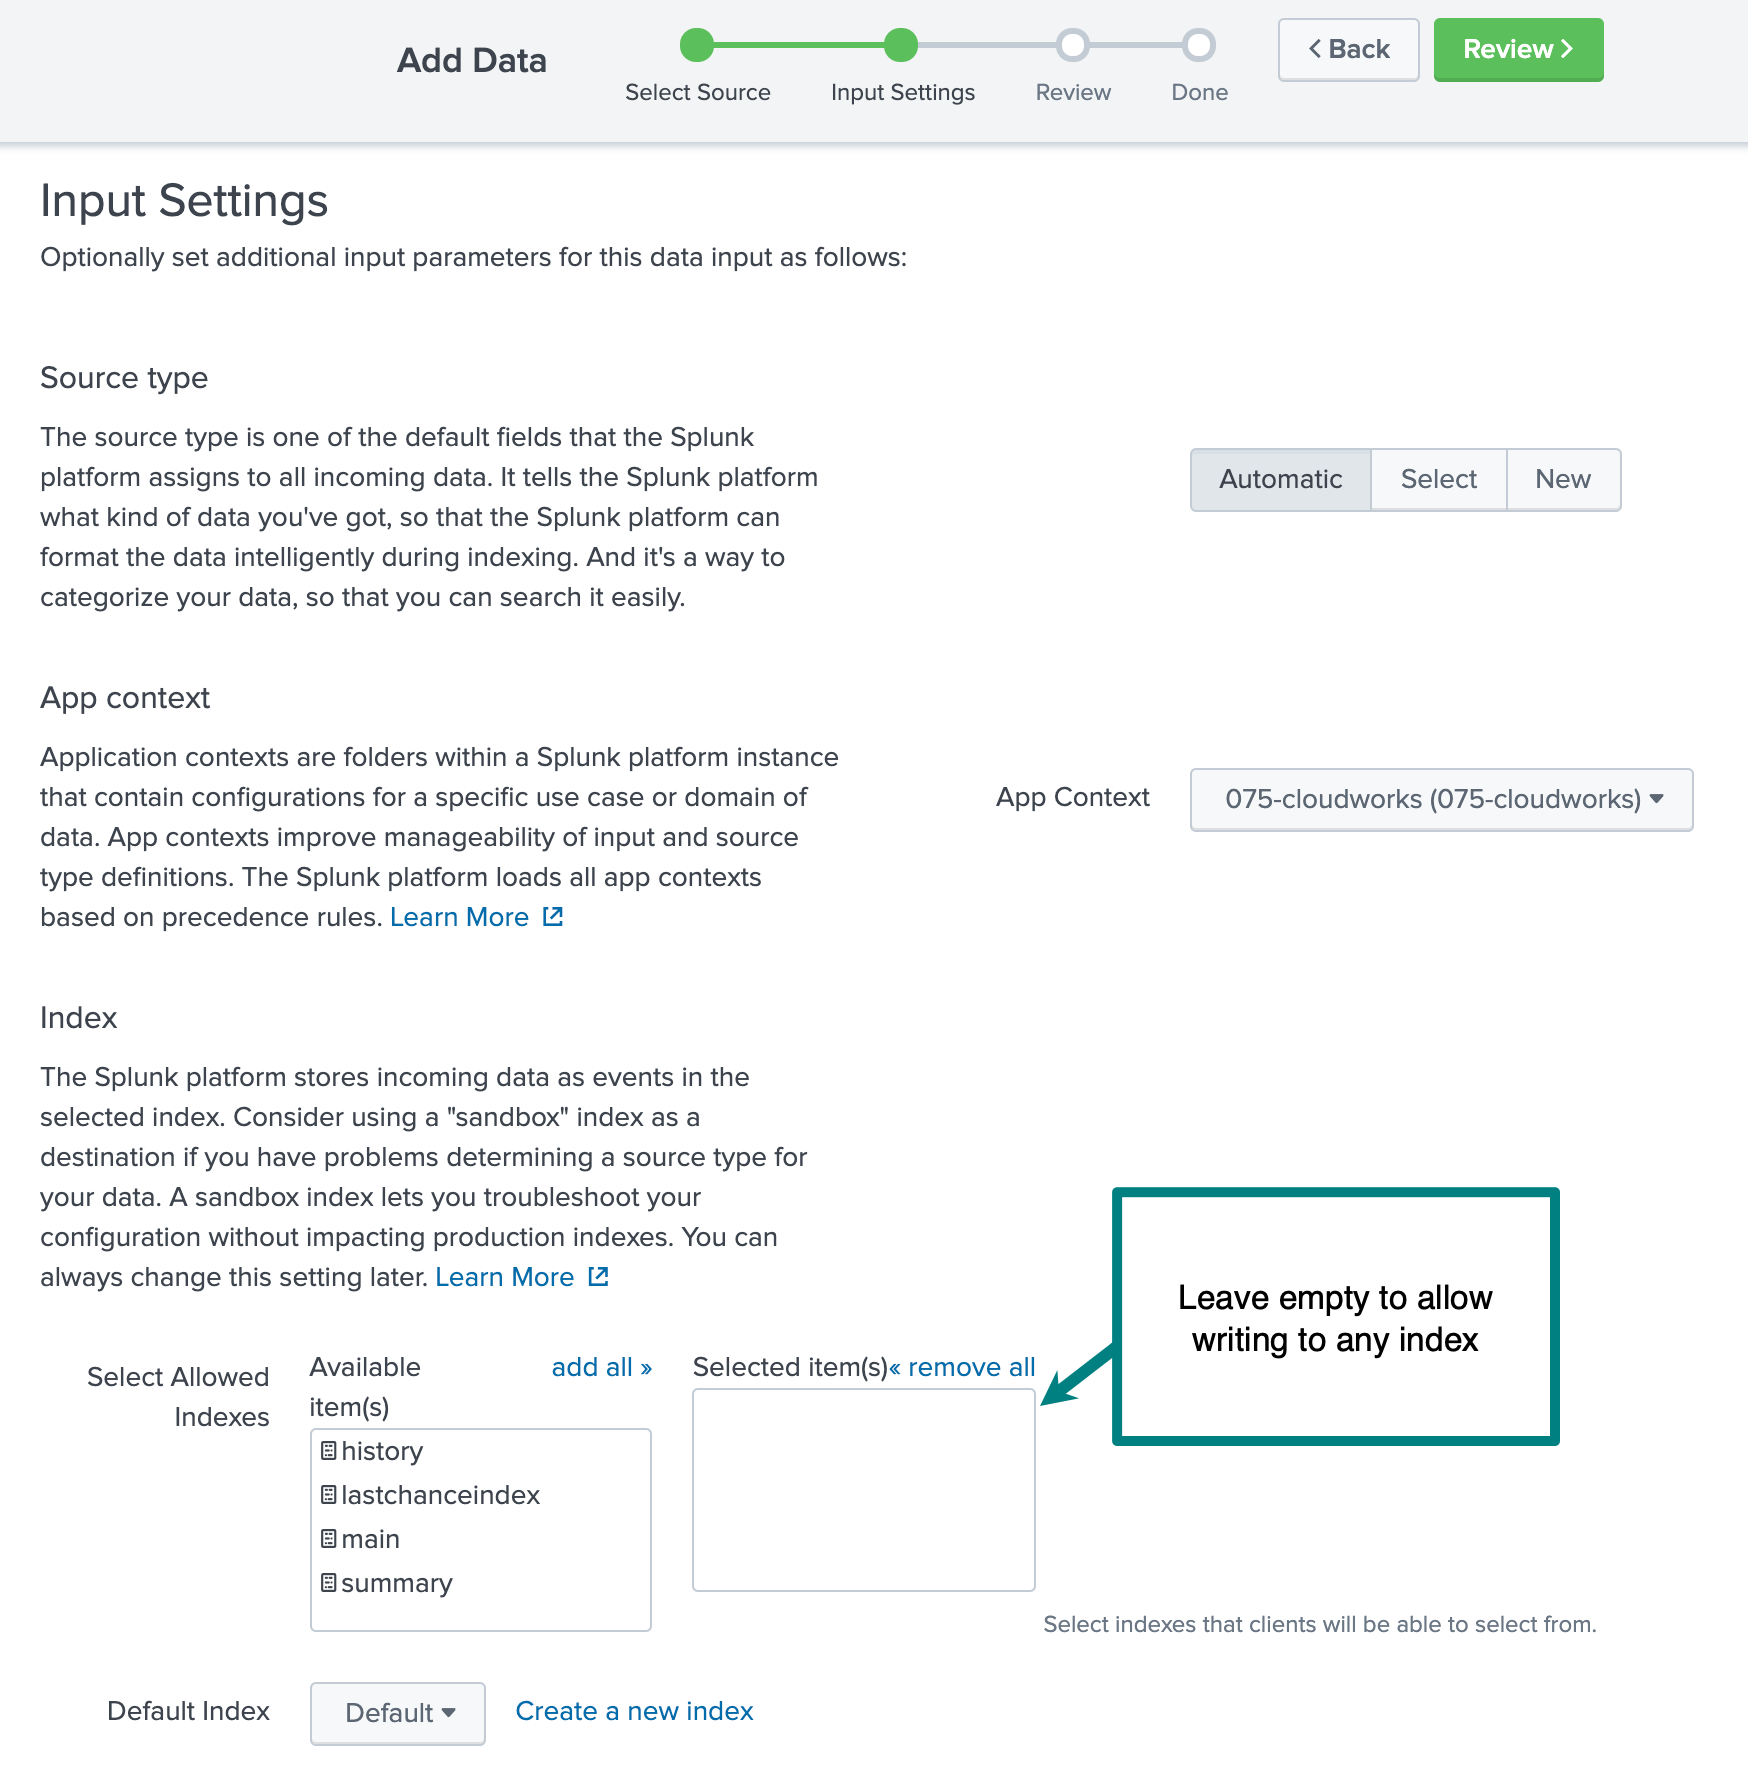Screen dimensions: 1748x1780
Task: Open the App Context 075-cloudworks dropdown
Action: click(x=1441, y=799)
